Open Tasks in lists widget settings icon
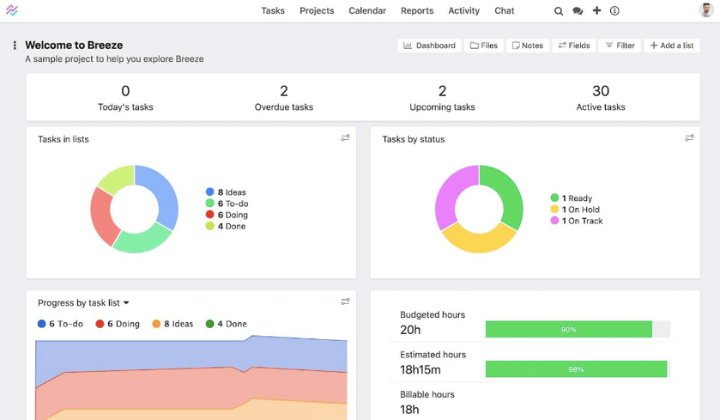Screen dimensions: 720x420 tap(345, 138)
